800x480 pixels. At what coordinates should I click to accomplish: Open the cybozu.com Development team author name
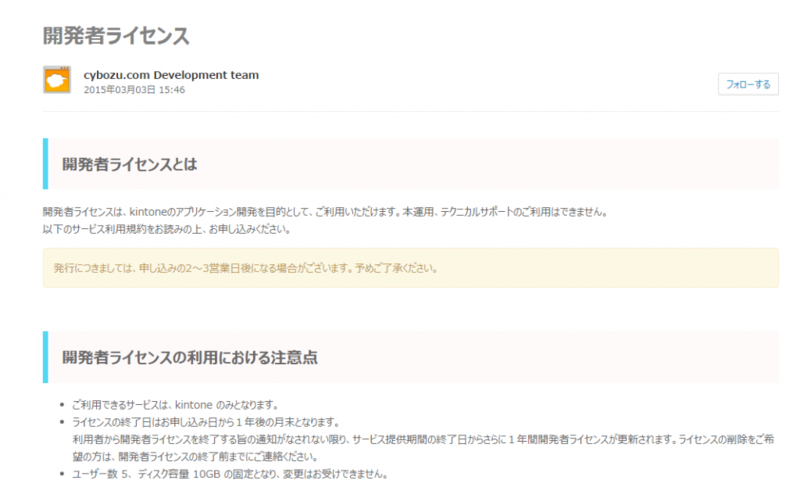click(x=171, y=75)
